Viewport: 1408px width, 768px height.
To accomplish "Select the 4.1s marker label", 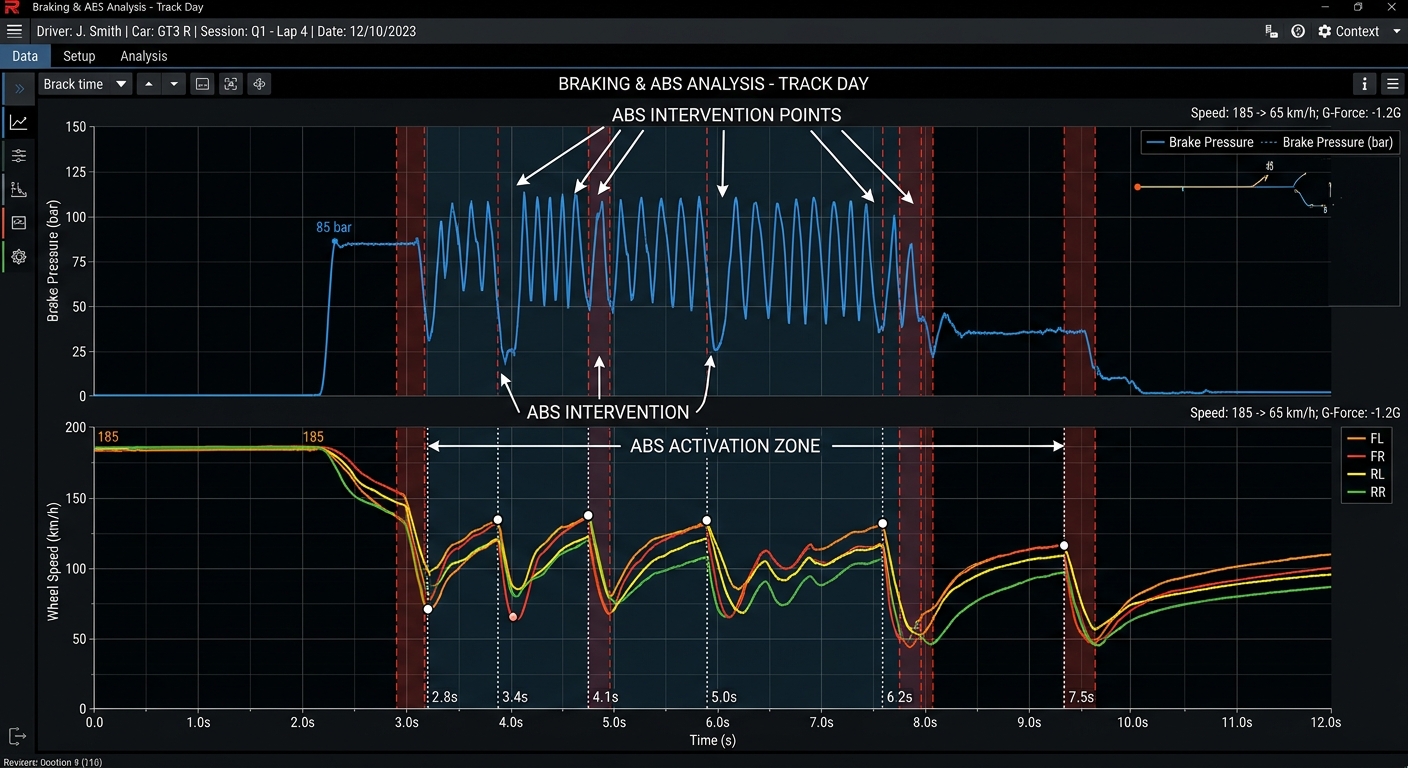I will [x=605, y=697].
